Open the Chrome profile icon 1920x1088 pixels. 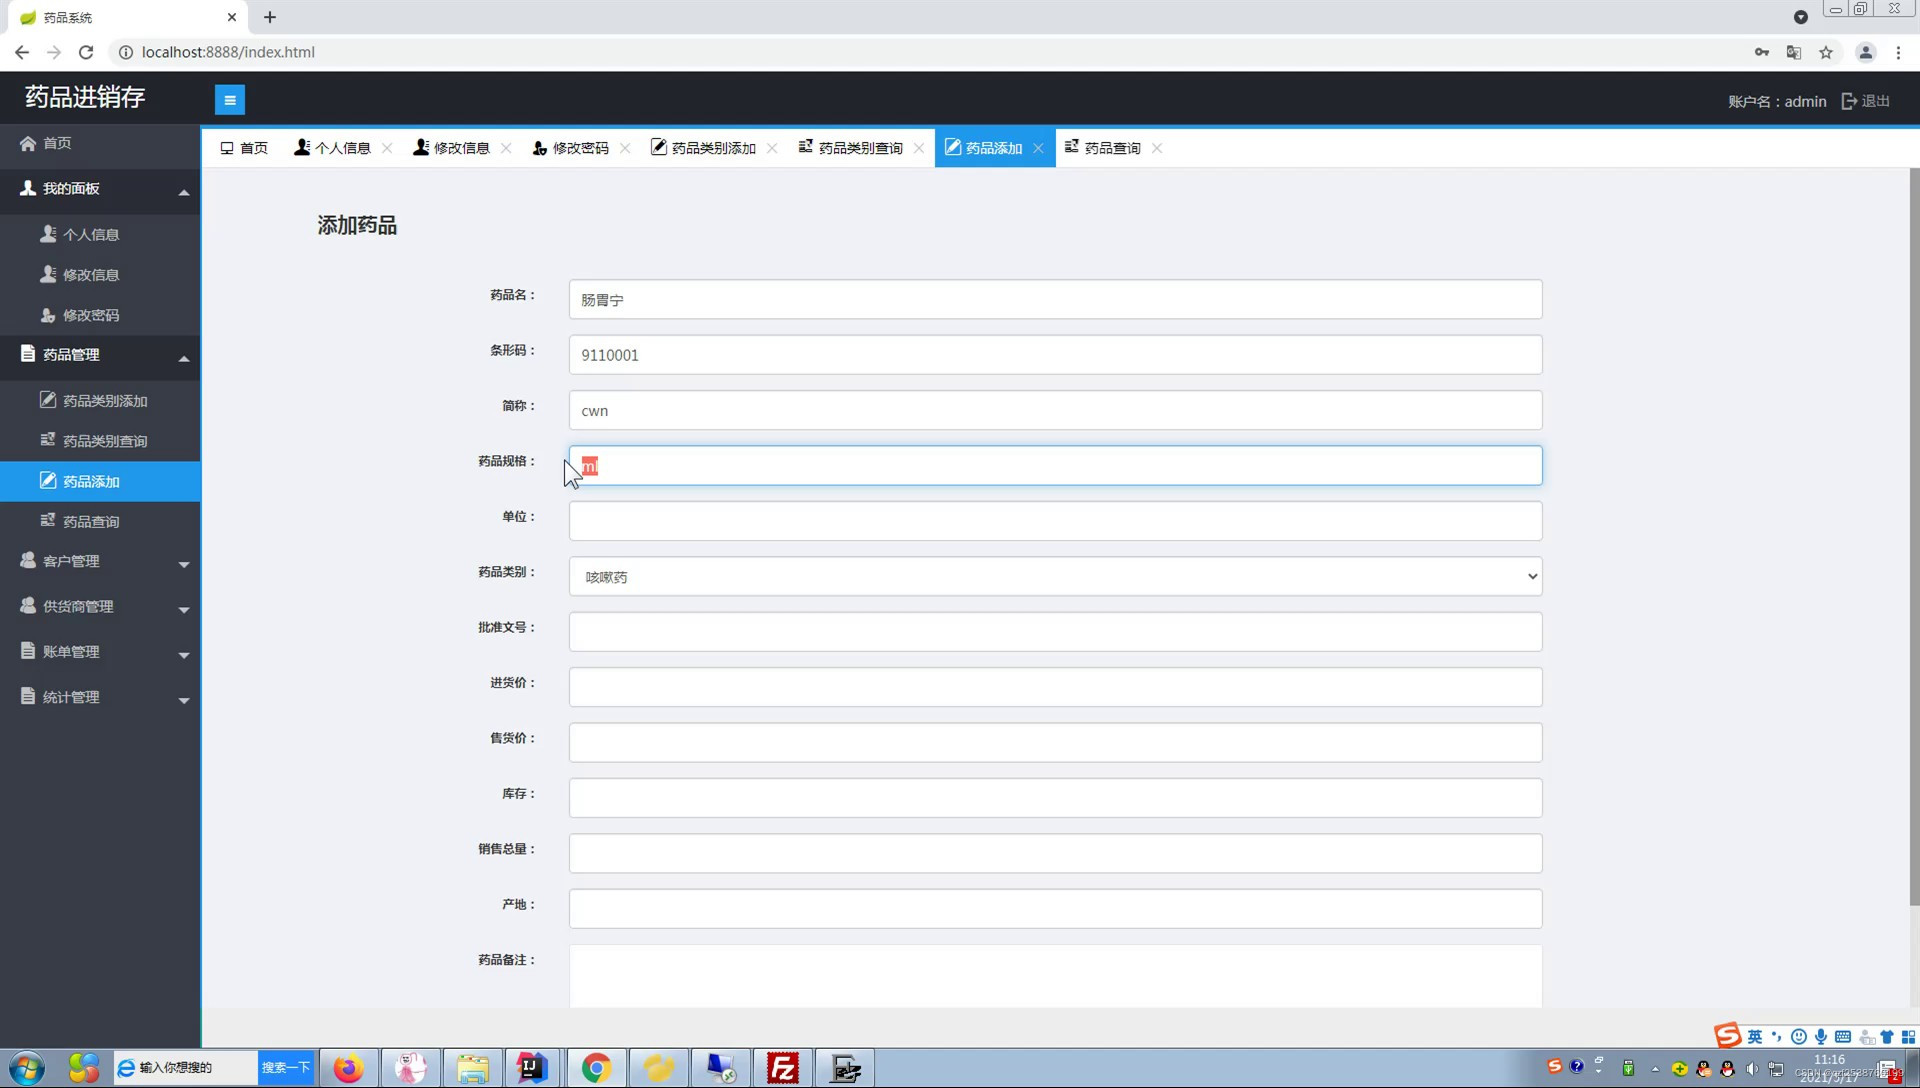pos(1866,52)
